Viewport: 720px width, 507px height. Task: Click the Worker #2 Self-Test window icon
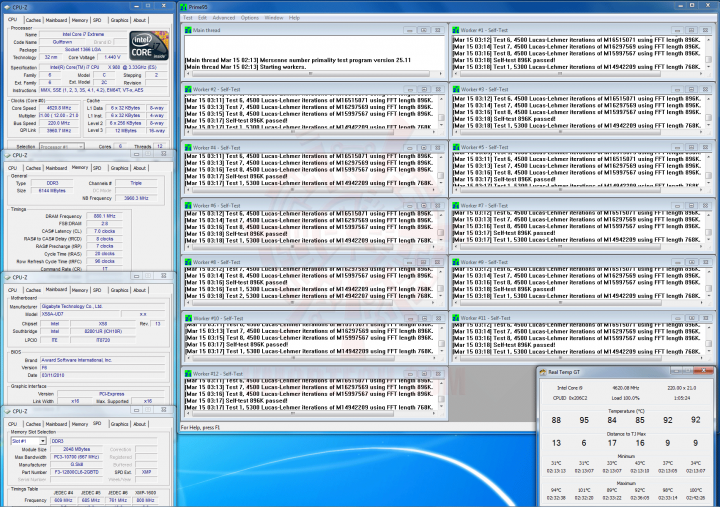tap(188, 89)
